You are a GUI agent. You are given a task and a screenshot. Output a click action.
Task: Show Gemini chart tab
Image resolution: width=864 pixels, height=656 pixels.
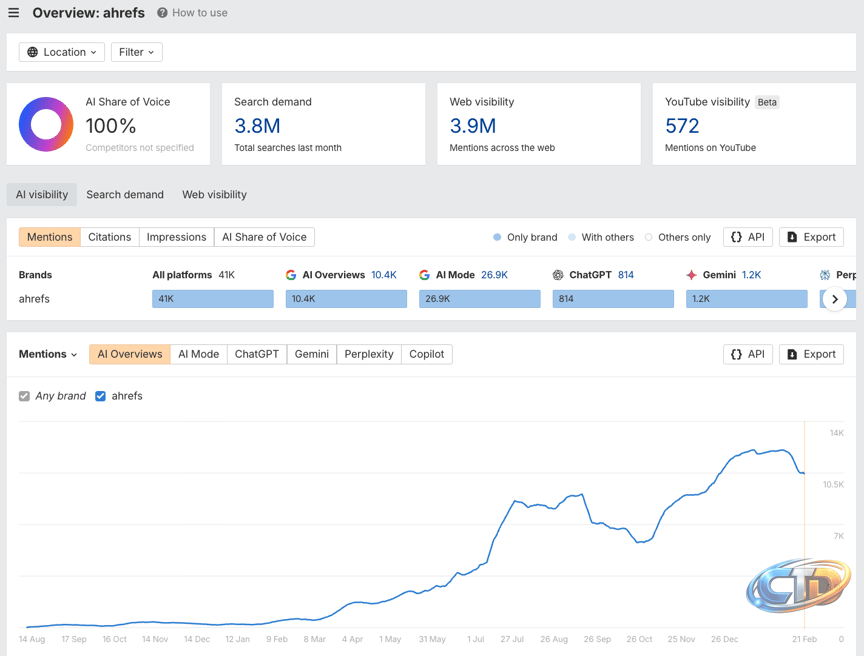311,354
